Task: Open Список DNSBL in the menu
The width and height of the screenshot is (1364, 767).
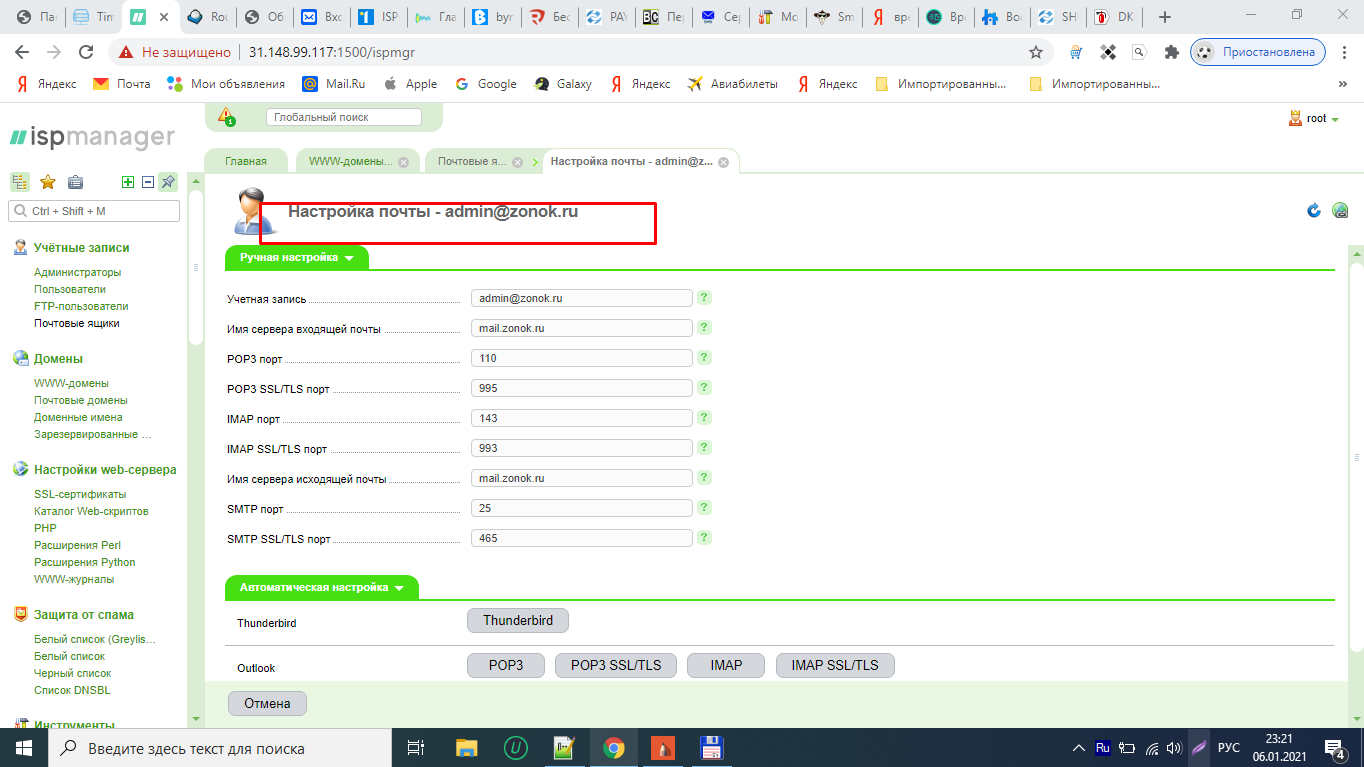Action: tap(72, 690)
